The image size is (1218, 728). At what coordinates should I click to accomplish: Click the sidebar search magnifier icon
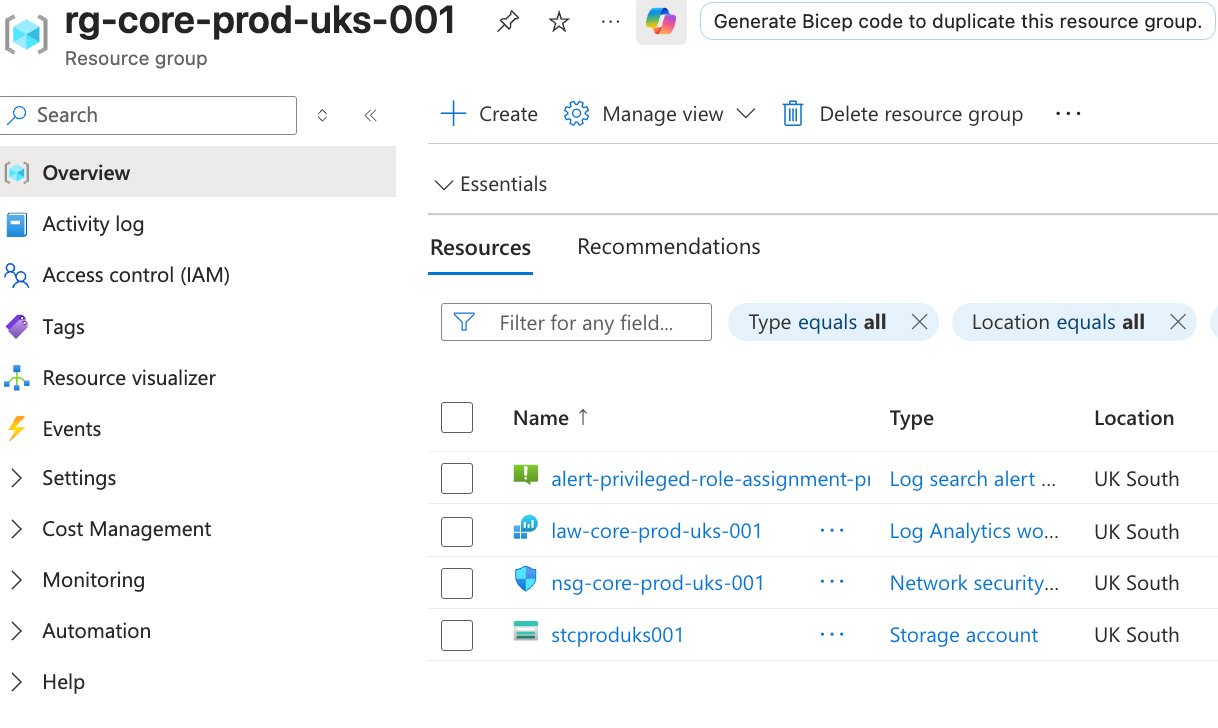pyautogui.click(x=17, y=115)
